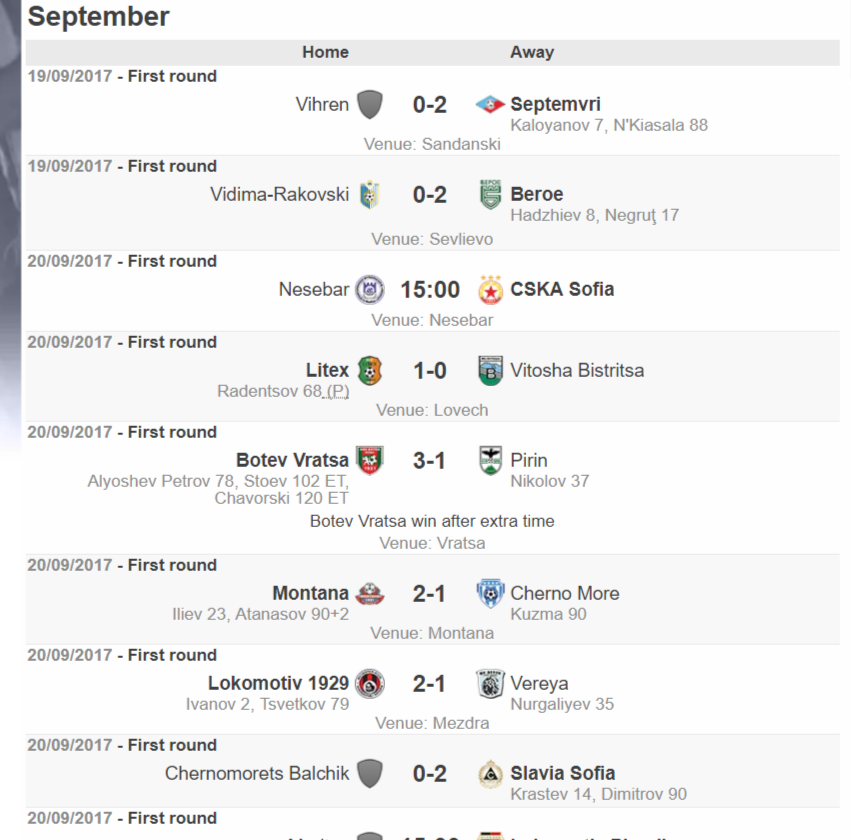Click the 3-1 Botev Vratsa score
Screen dimensions: 851x840
[x=429, y=461]
